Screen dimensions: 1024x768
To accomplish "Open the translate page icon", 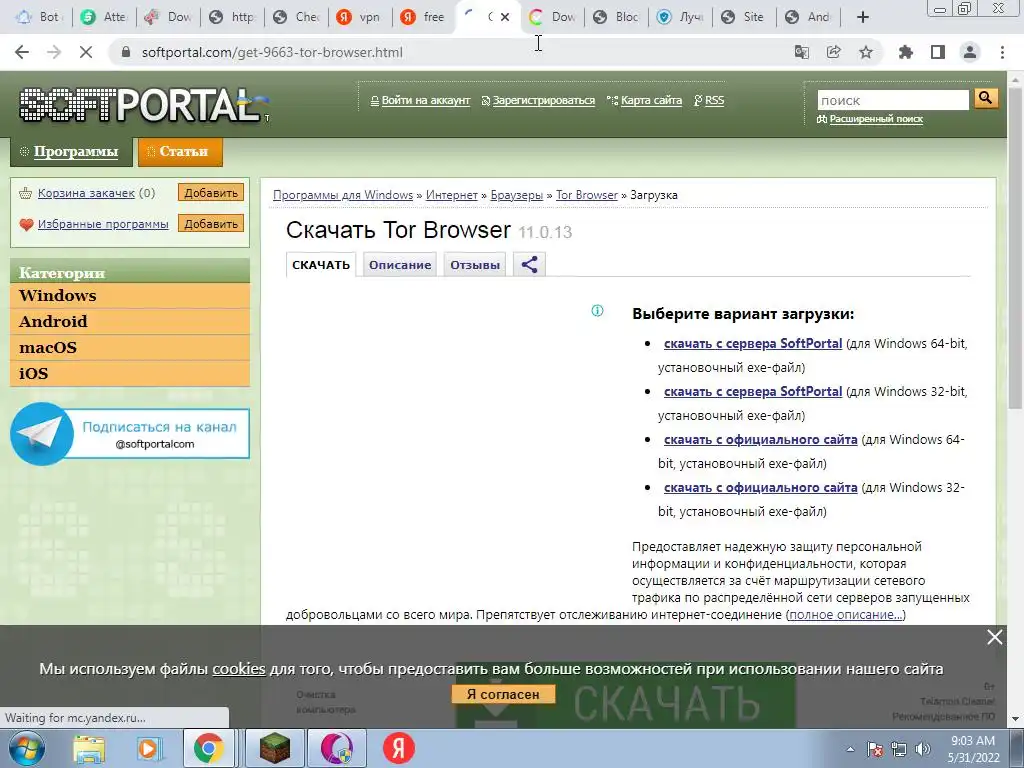I will pos(801,52).
